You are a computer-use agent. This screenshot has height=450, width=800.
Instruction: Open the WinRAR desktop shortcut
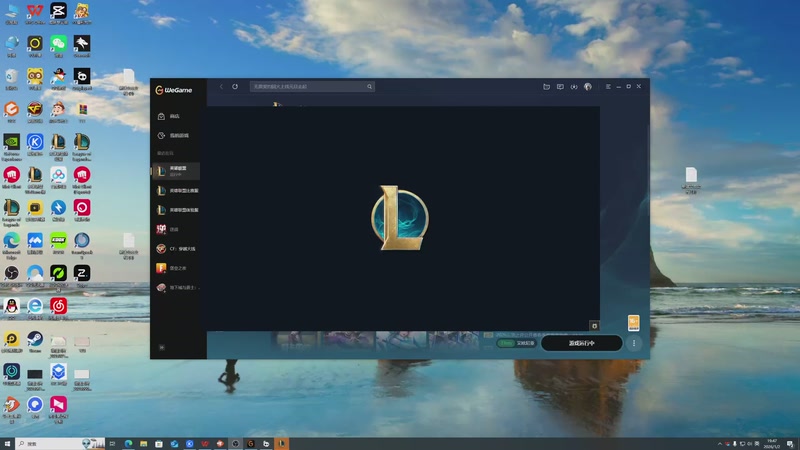82,112
